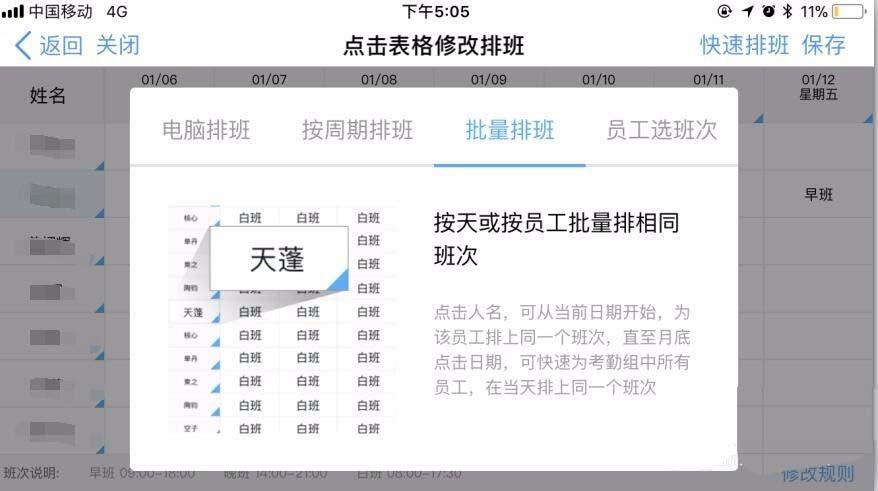Save the schedule with 保存
Screen dimensions: 878x491
pos(823,45)
